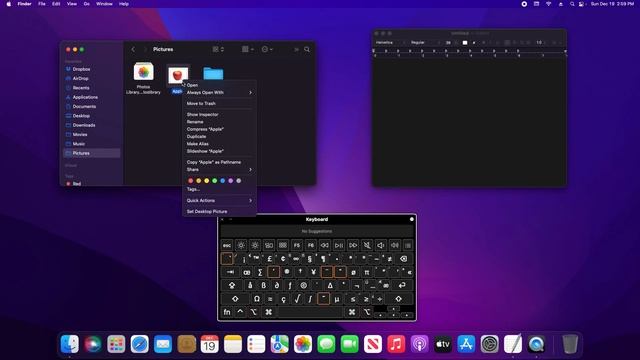
Task: Open the Helvetica font family dropdown in TextEdit
Action: [x=390, y=42]
